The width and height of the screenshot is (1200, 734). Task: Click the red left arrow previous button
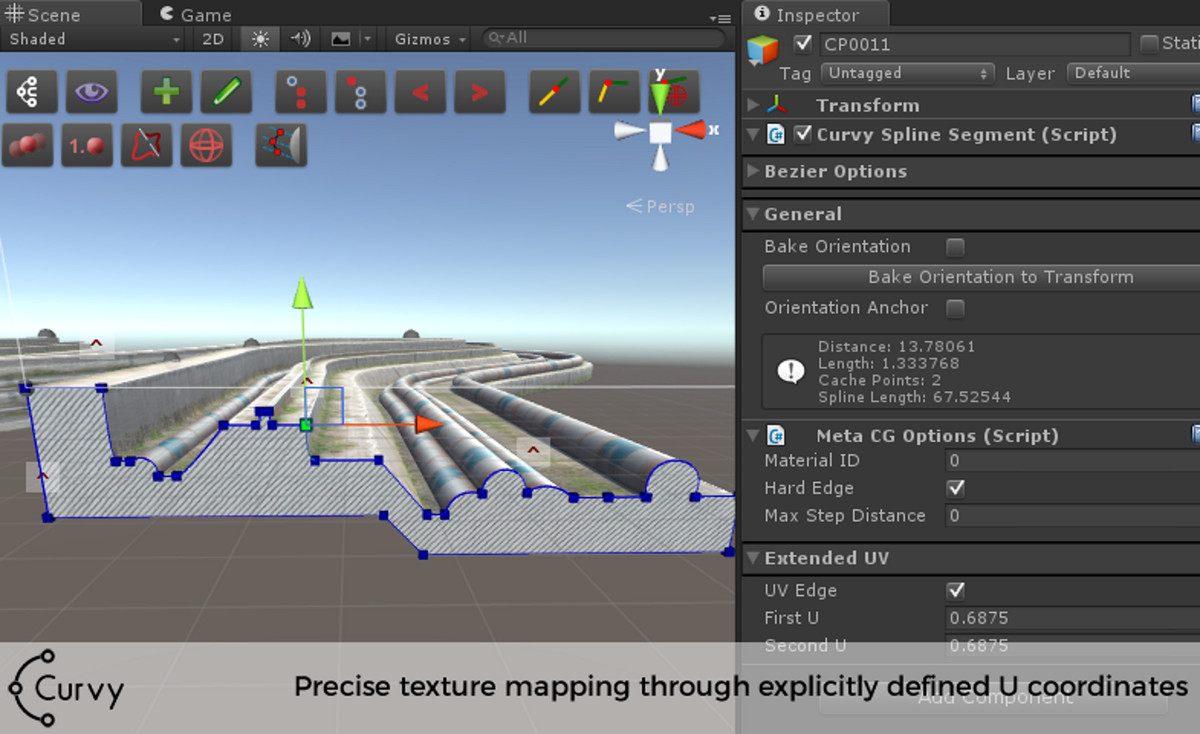pos(420,92)
